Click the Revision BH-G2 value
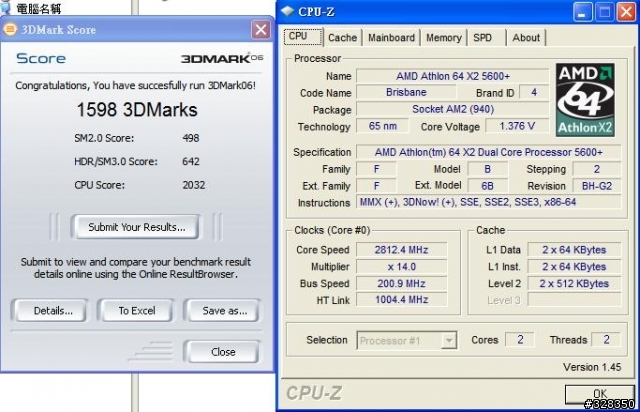 coord(597,186)
